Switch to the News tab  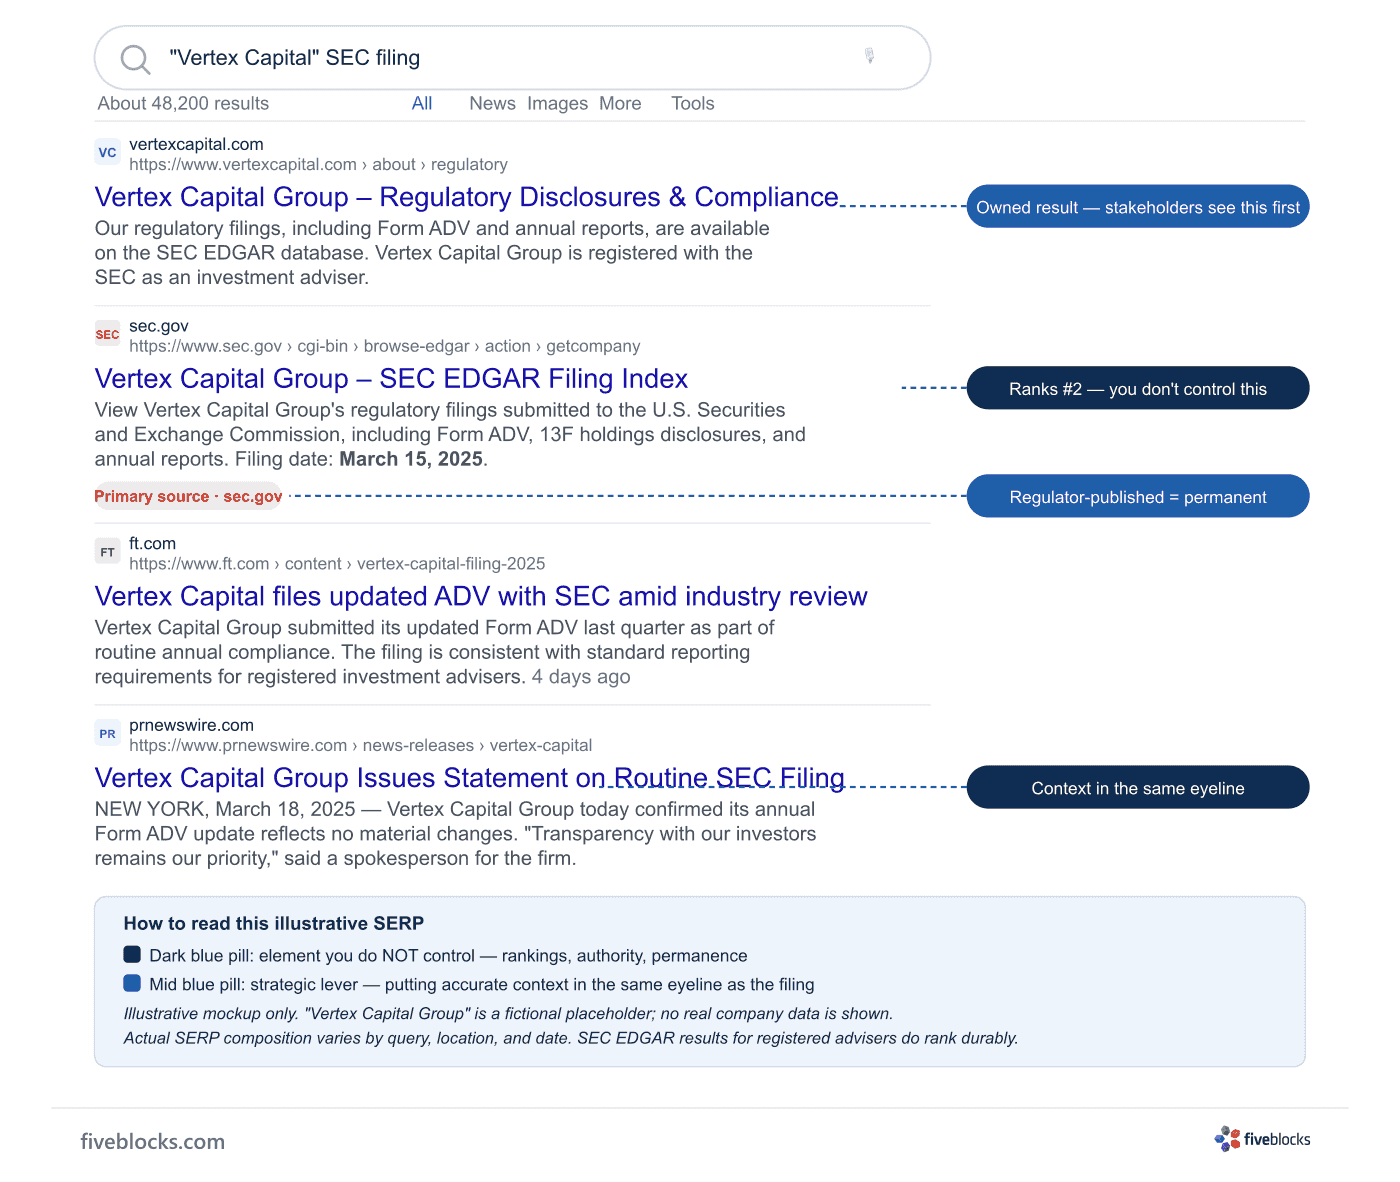[492, 103]
